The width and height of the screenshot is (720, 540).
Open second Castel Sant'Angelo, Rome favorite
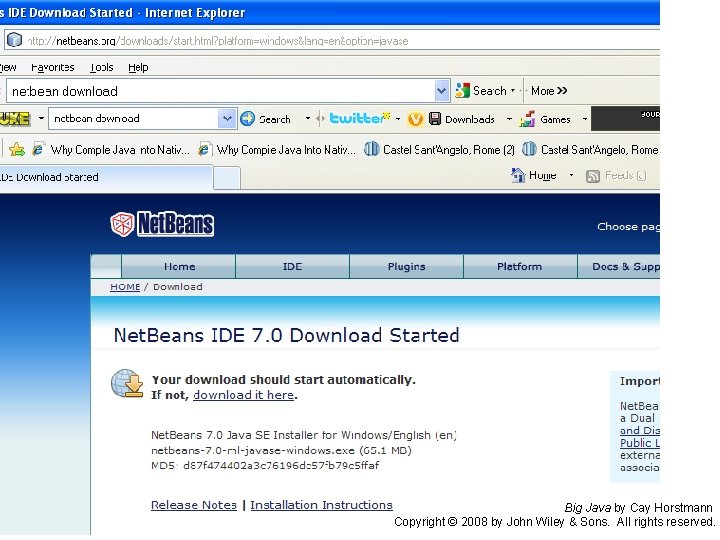coord(590,150)
